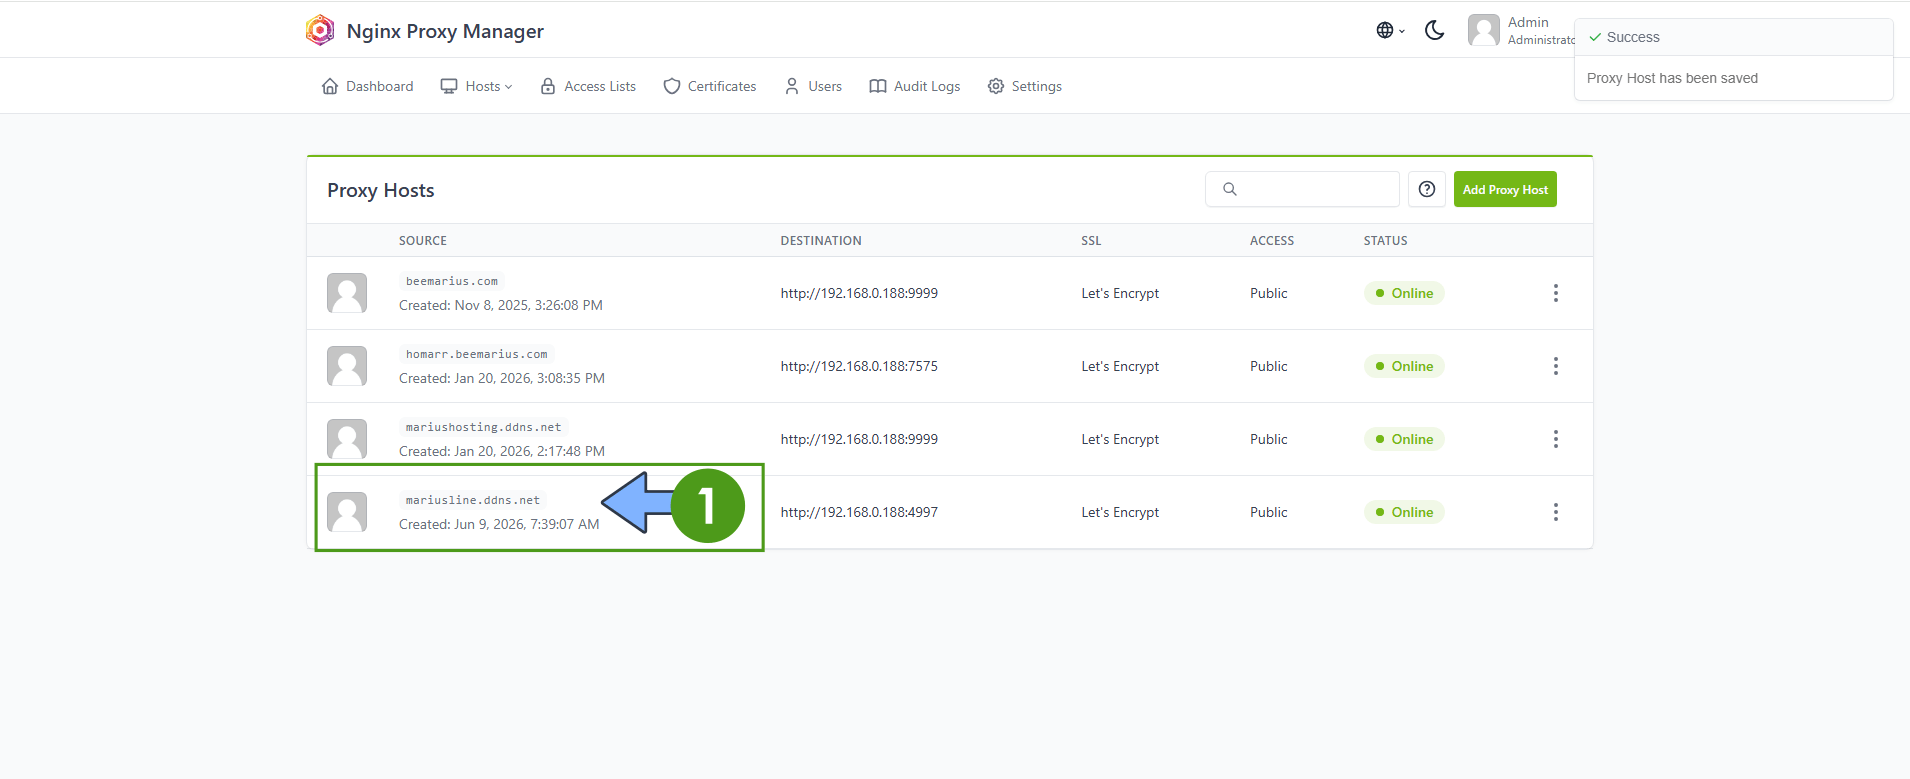Click the Access Lists lock icon
Viewport: 1910px width, 779px height.
click(x=548, y=86)
